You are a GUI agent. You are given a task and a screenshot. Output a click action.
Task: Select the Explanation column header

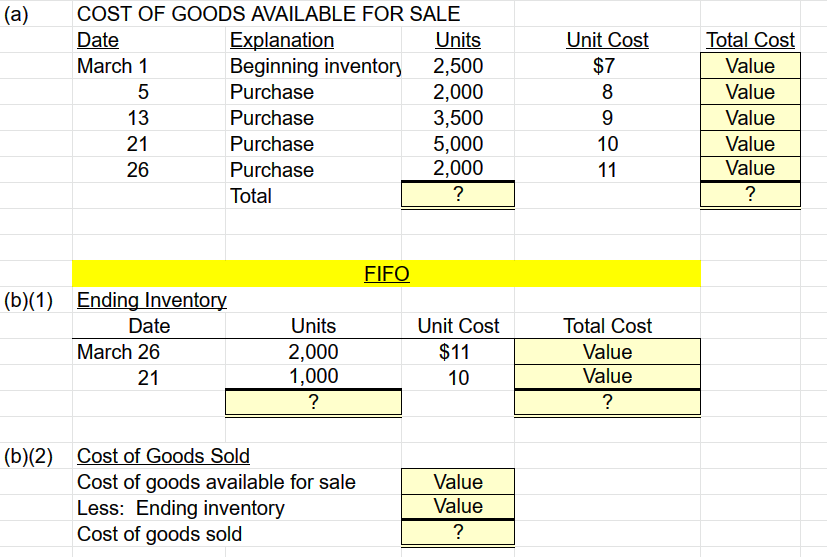tap(282, 40)
